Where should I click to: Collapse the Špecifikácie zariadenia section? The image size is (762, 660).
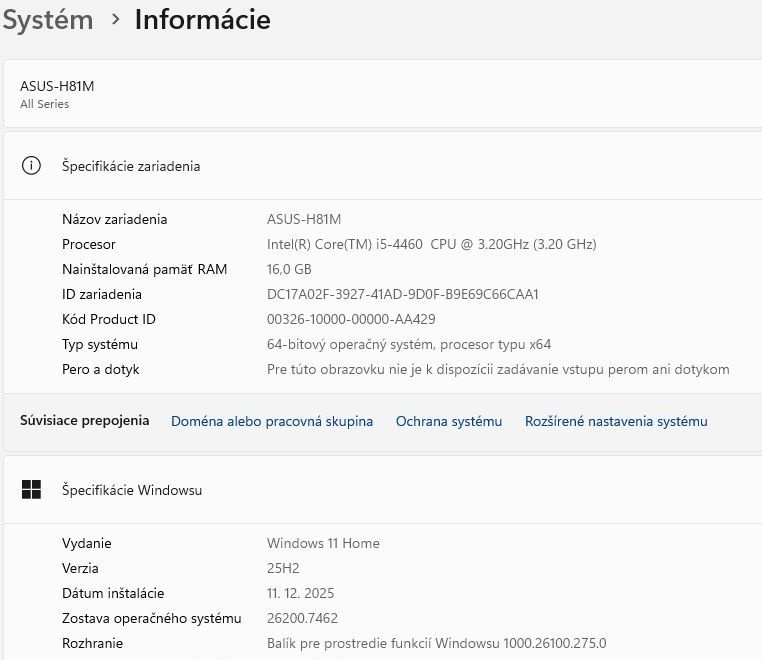click(x=382, y=166)
